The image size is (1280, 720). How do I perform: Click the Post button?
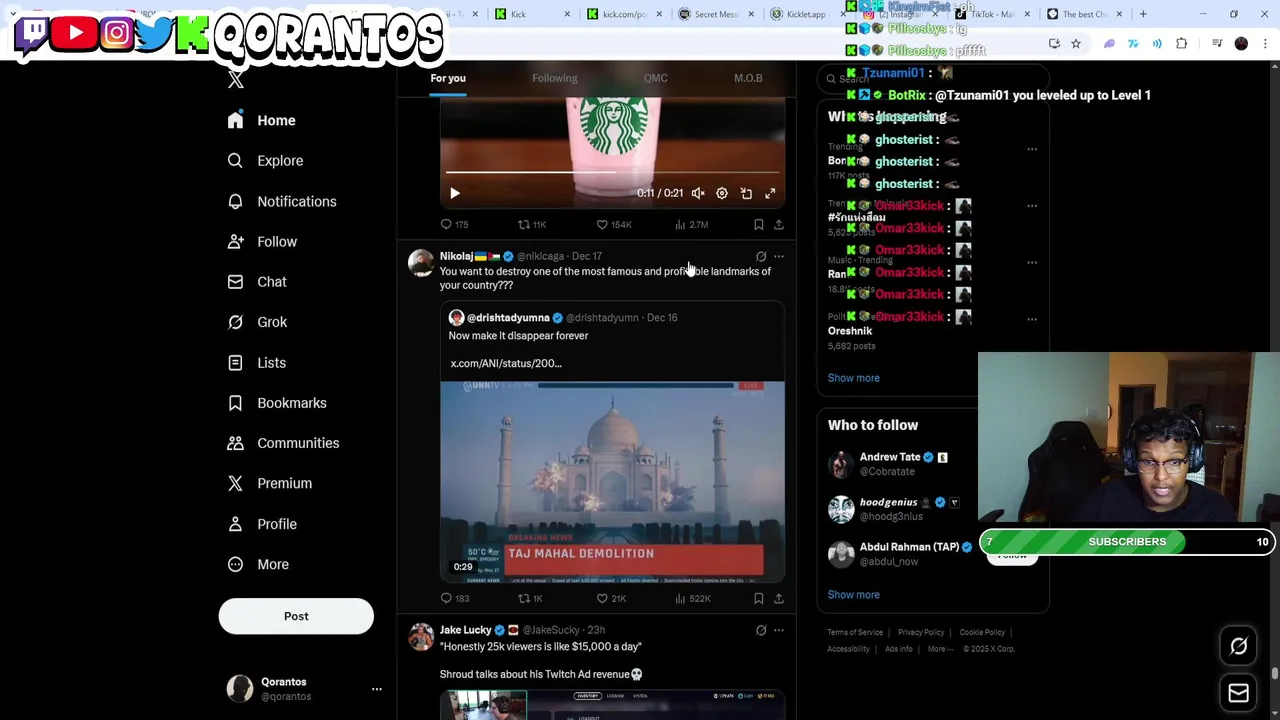click(296, 616)
